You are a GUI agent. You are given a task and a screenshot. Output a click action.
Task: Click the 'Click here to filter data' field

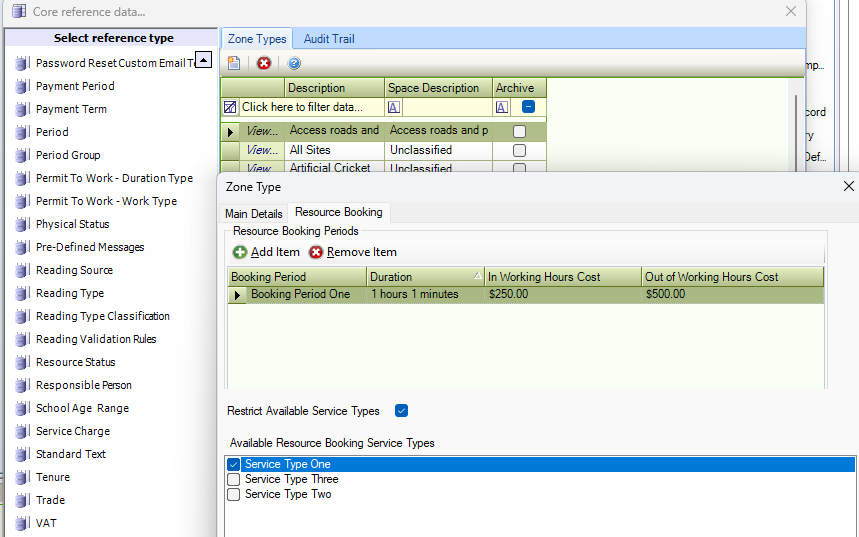[310, 107]
